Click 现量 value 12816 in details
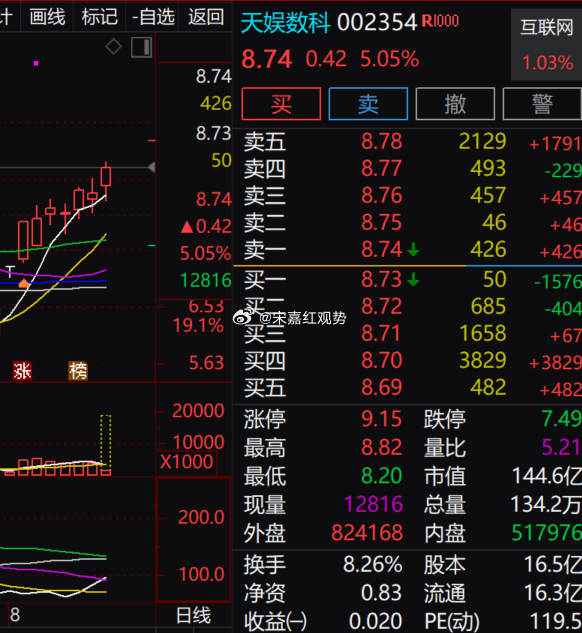This screenshot has width=582, height=633. point(373,505)
